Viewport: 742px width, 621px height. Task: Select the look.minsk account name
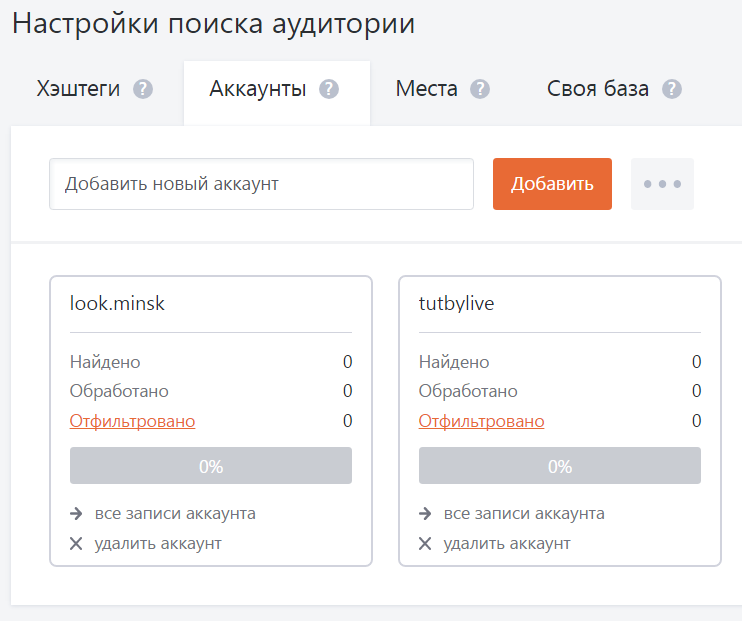coord(117,303)
